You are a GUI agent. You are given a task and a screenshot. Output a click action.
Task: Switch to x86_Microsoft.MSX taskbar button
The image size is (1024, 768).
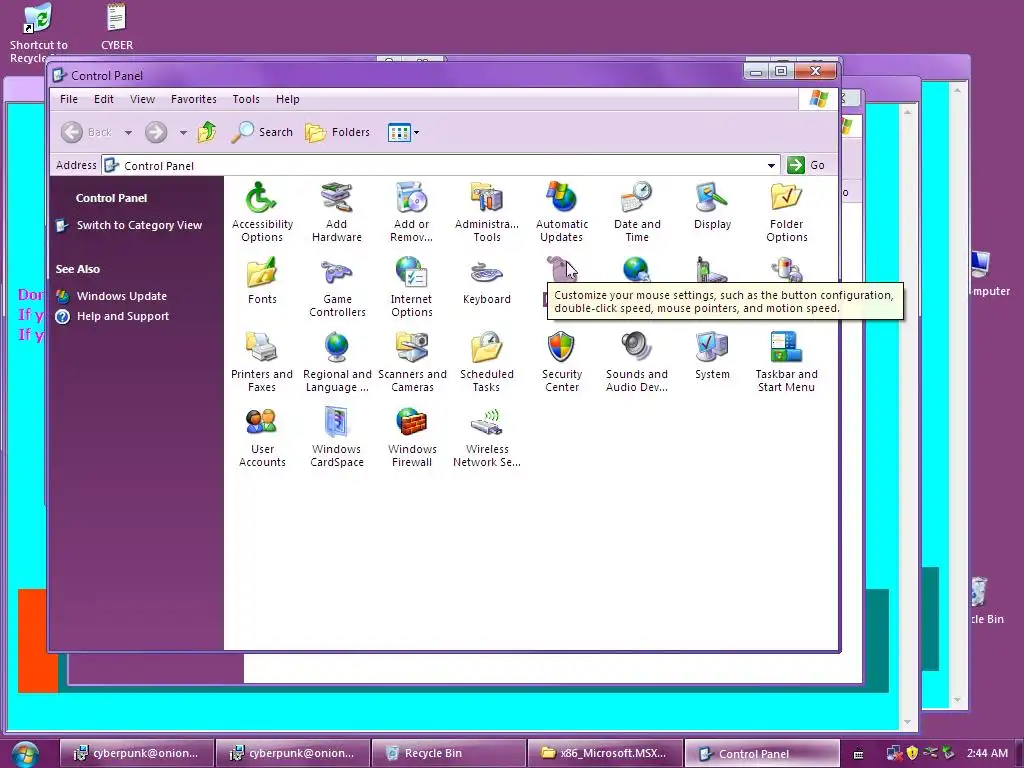[605, 753]
